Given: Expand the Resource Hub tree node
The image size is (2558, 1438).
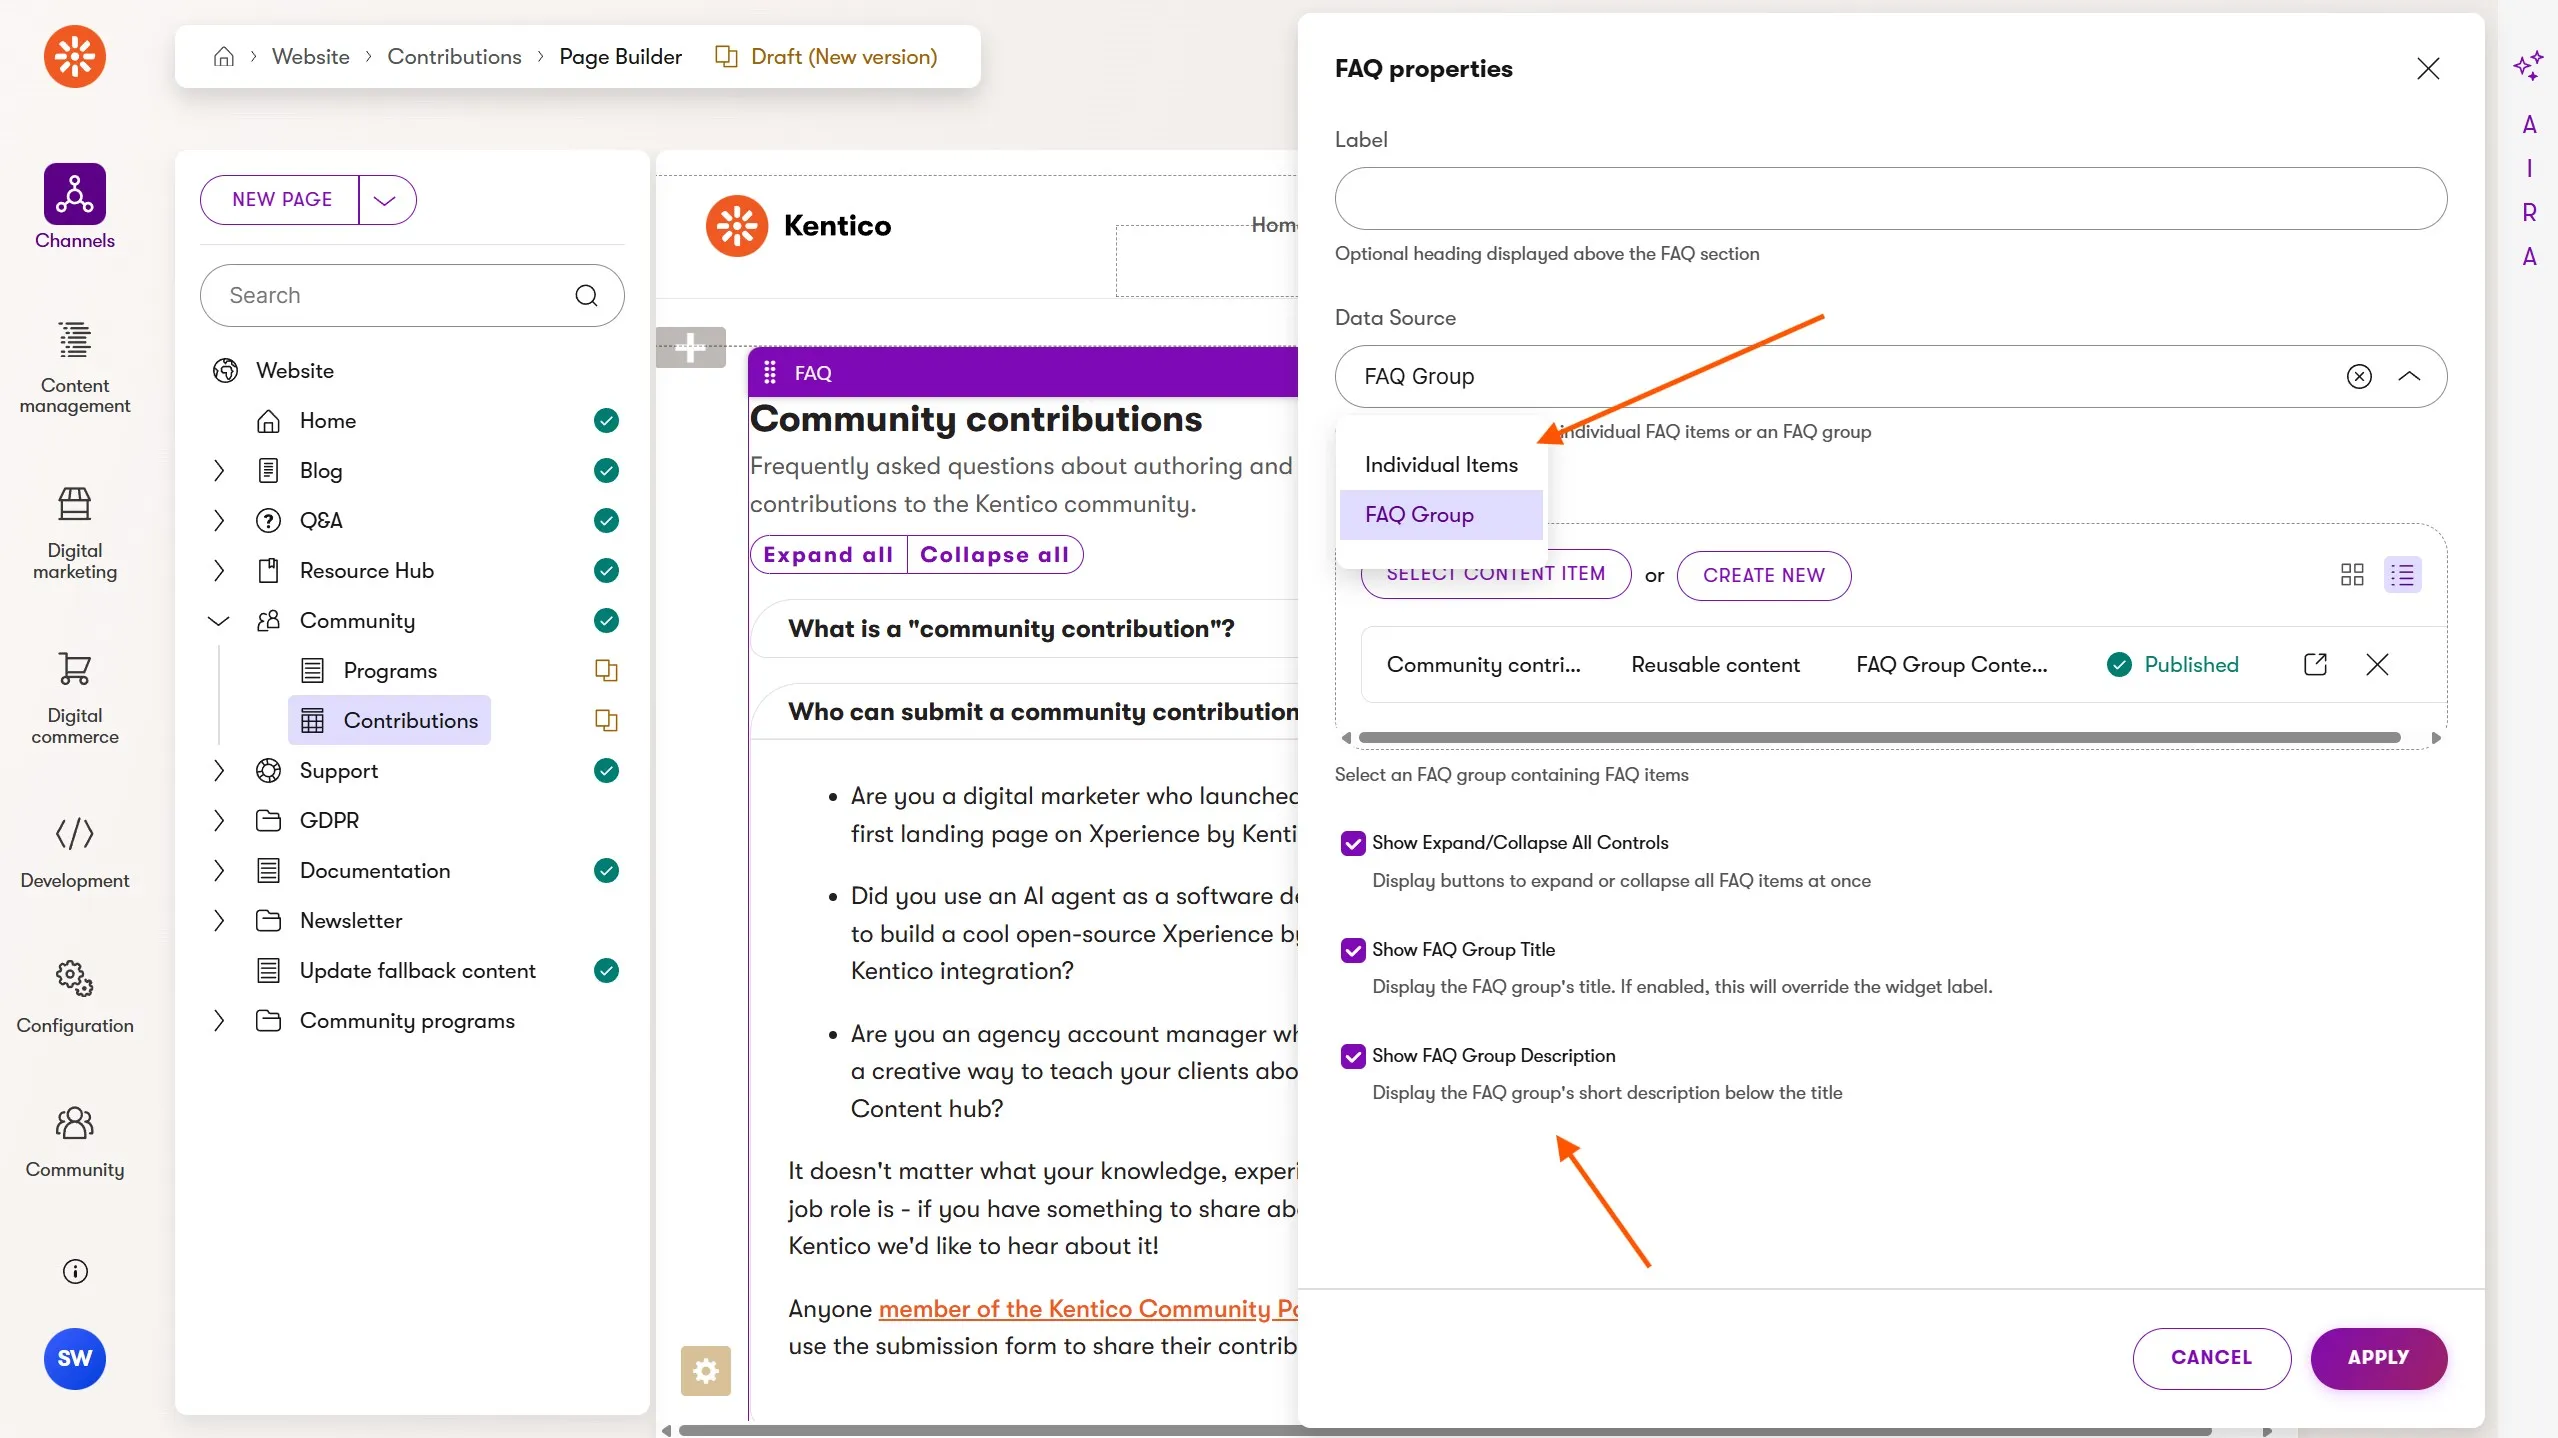Looking at the screenshot, I should pyautogui.click(x=218, y=571).
